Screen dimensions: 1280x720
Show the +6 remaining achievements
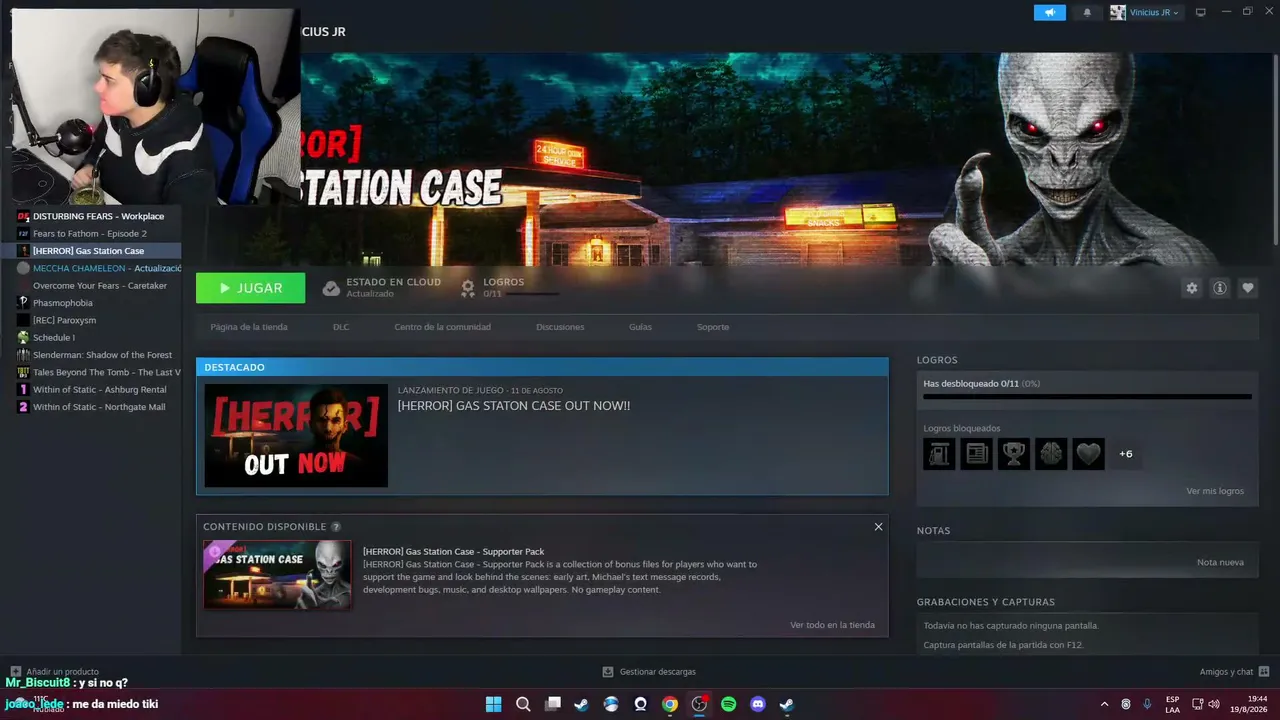(1126, 454)
